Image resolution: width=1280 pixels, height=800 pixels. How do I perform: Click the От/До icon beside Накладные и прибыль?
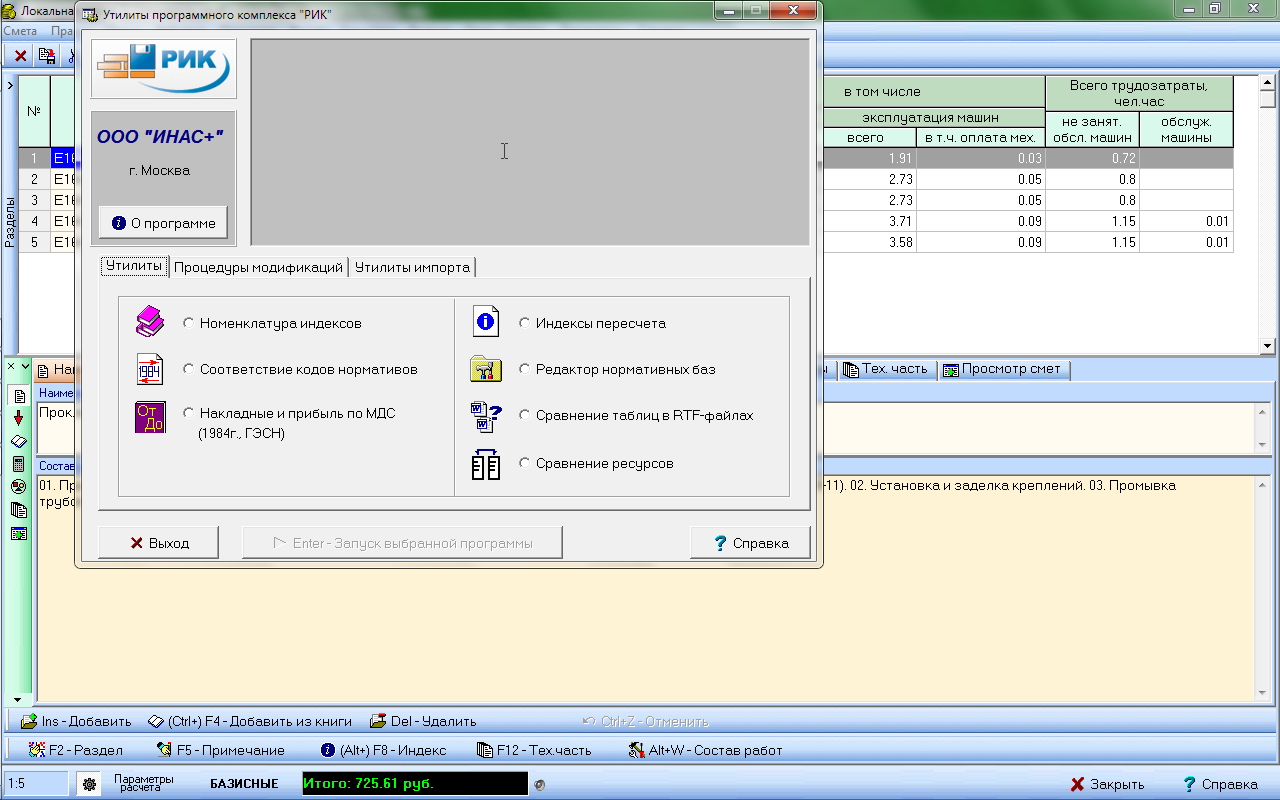(150, 417)
